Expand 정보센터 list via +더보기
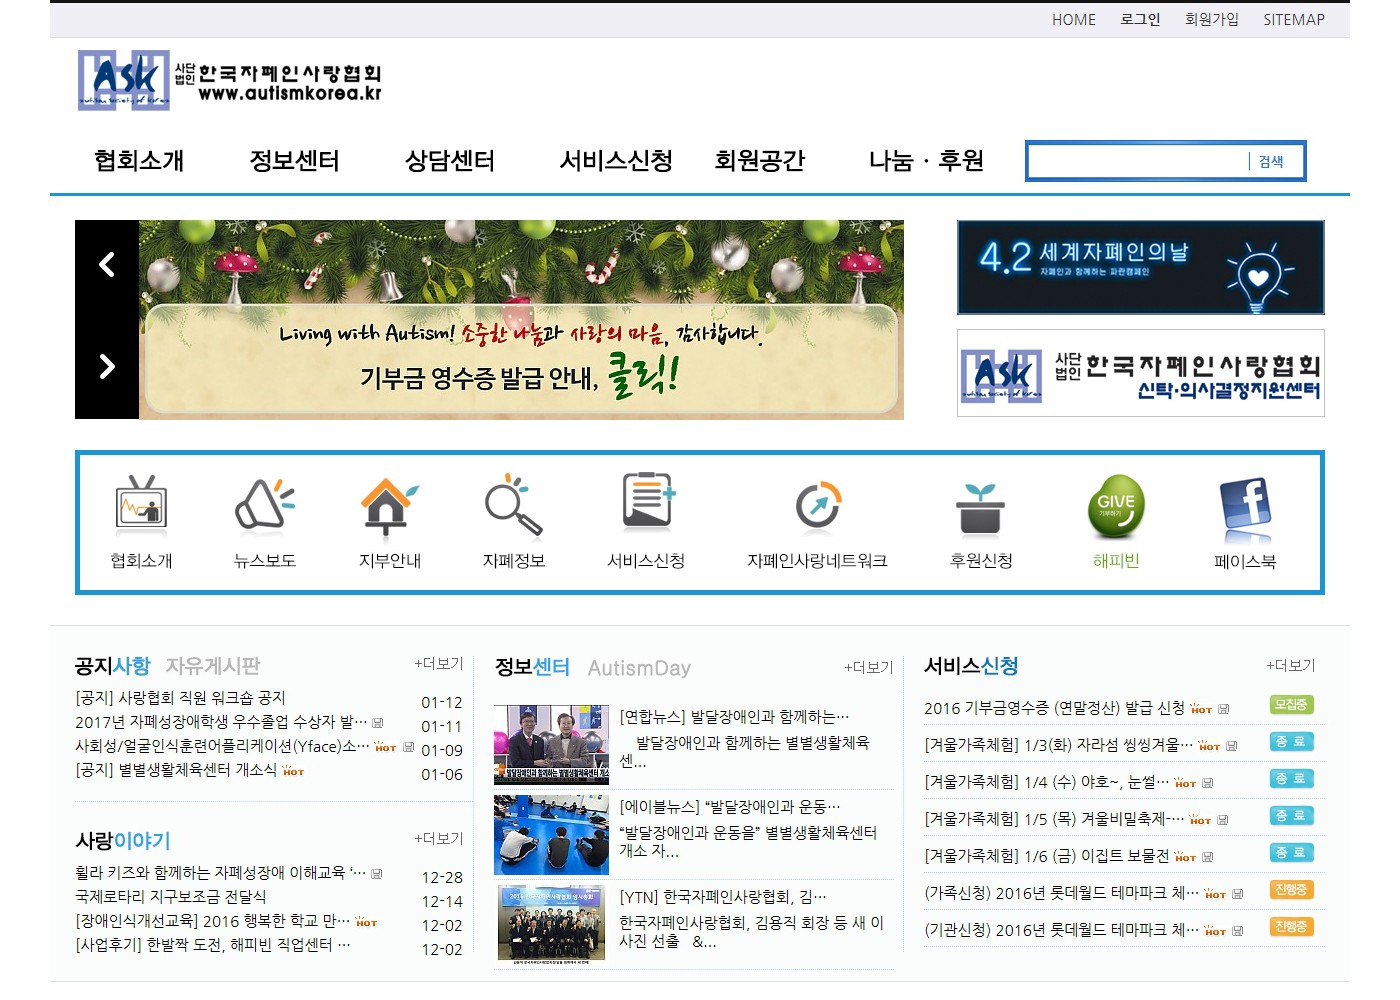Image resolution: width=1400 pixels, height=1000 pixels. click(x=868, y=668)
